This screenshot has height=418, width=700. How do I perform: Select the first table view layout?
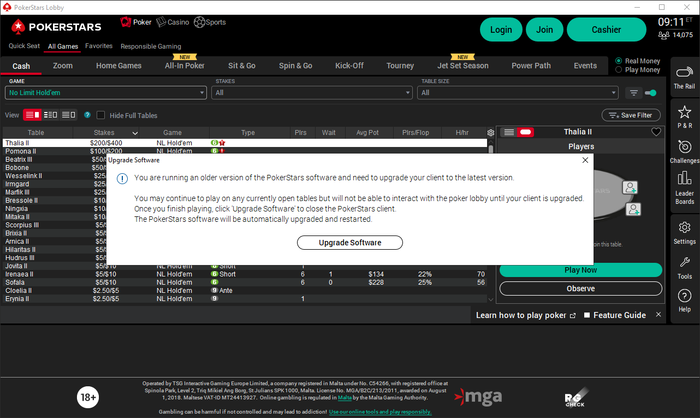[x=32, y=115]
